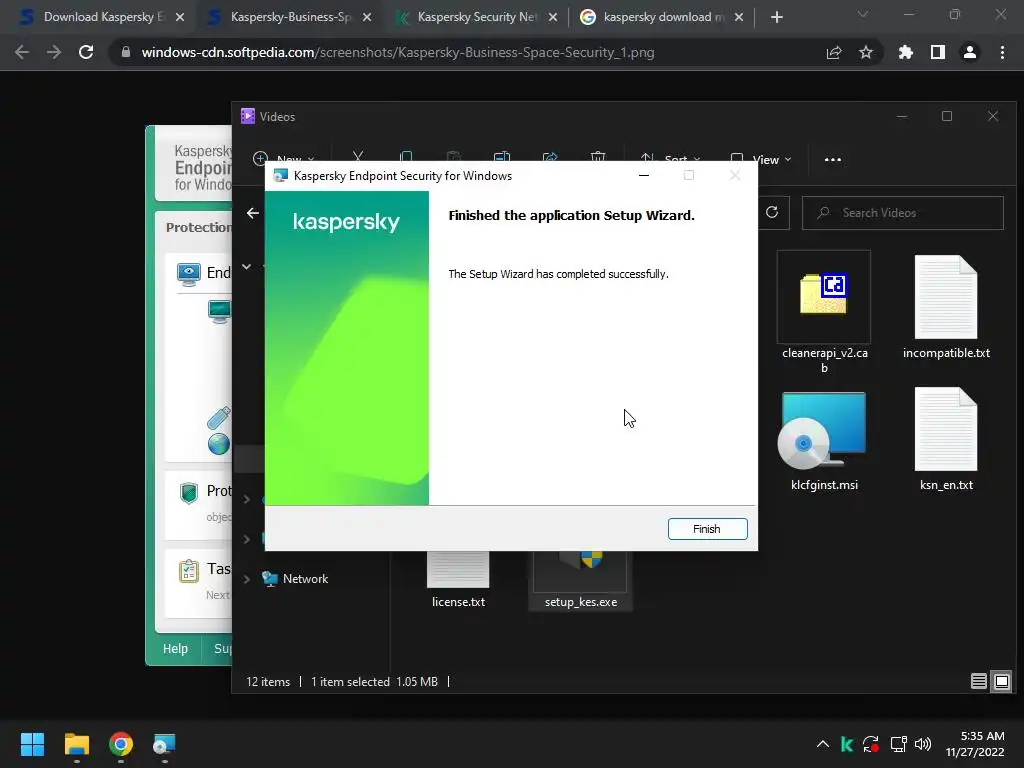The width and height of the screenshot is (1024, 768).
Task: Select the klcfginst.msi installer file
Action: [x=824, y=441]
